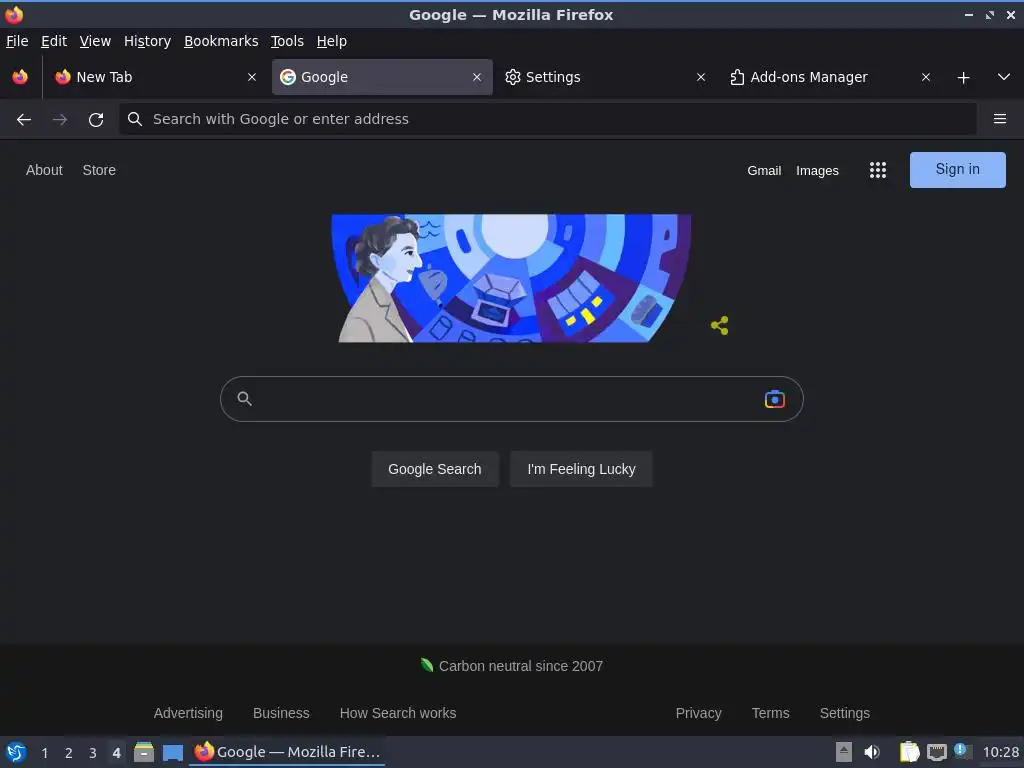Screen dimensions: 1024x768
Task: Reload the current page
Action: (x=96, y=119)
